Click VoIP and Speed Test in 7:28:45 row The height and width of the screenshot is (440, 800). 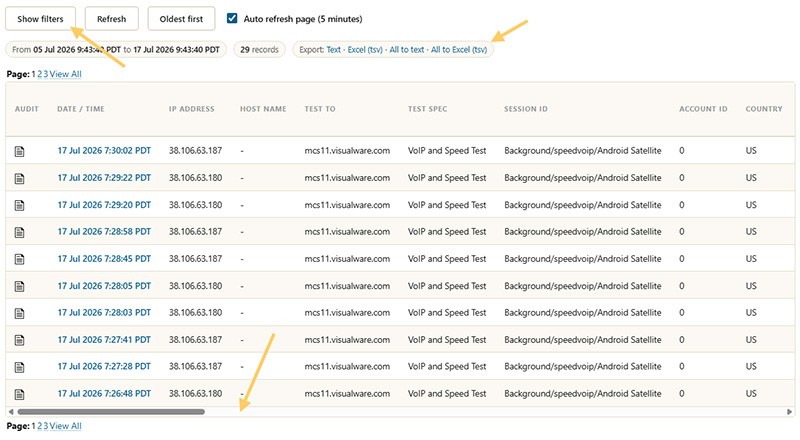(x=447, y=259)
